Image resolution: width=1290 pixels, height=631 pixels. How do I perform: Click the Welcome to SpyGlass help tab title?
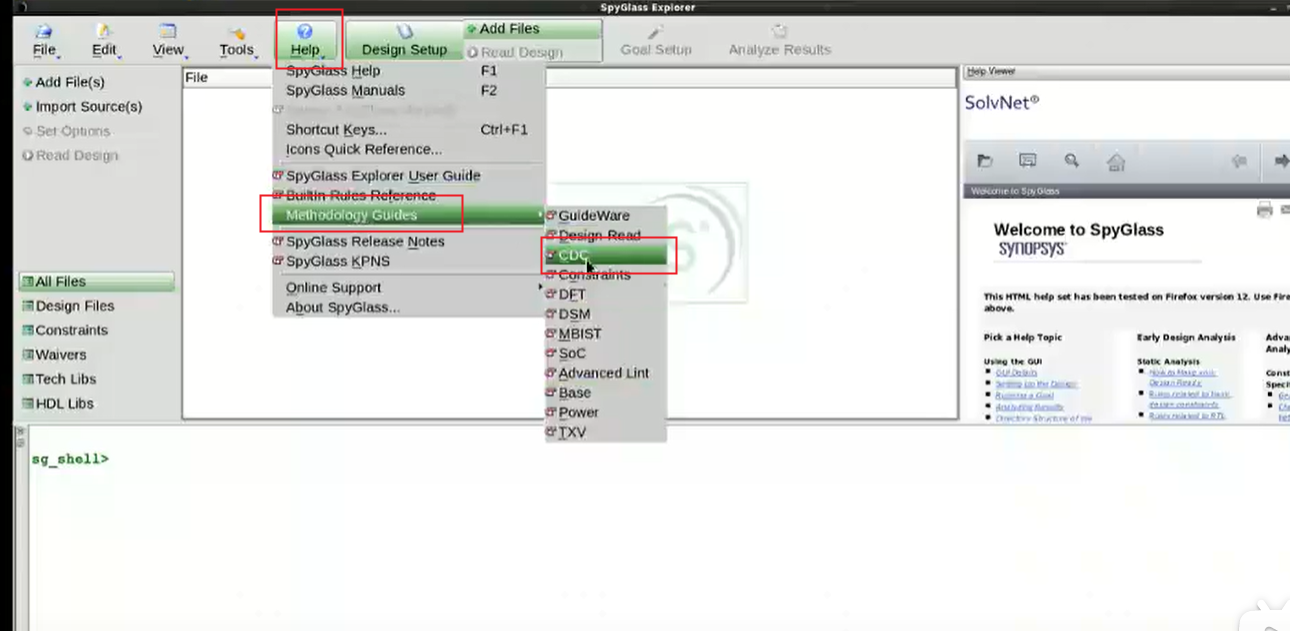pos(1015,191)
